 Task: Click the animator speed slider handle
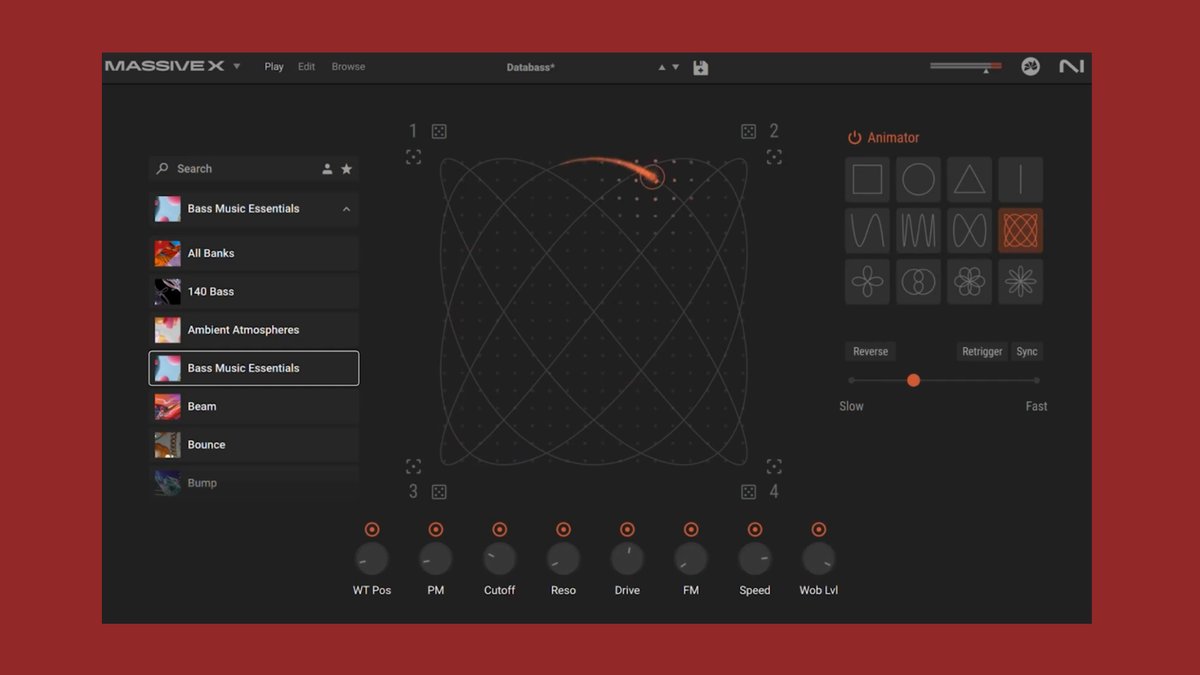point(913,380)
